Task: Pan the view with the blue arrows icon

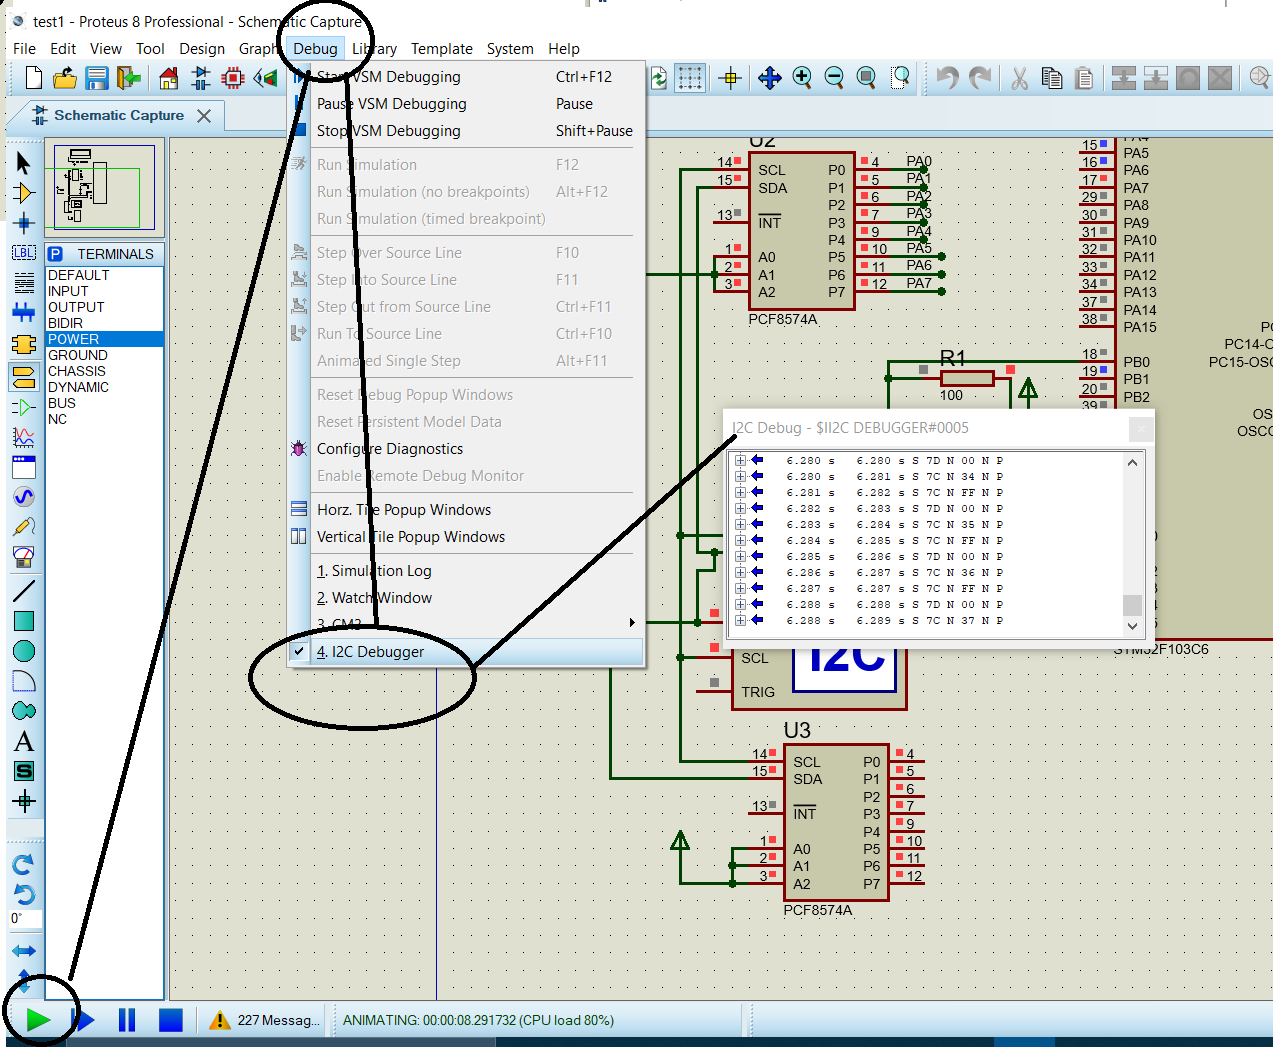Action: tap(769, 78)
